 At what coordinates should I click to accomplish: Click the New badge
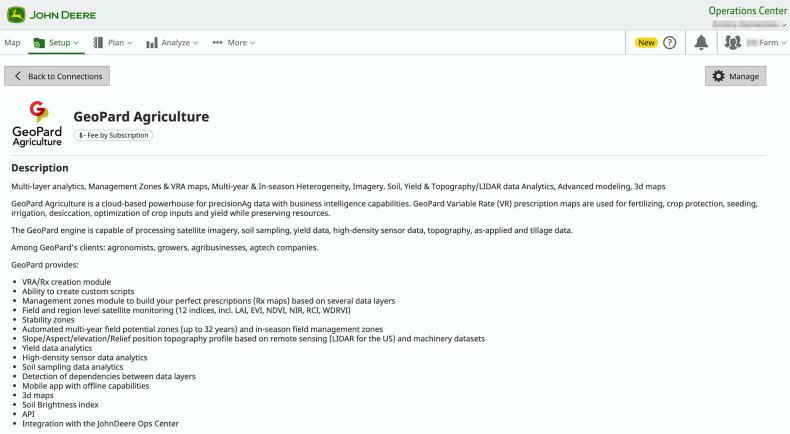click(x=646, y=43)
